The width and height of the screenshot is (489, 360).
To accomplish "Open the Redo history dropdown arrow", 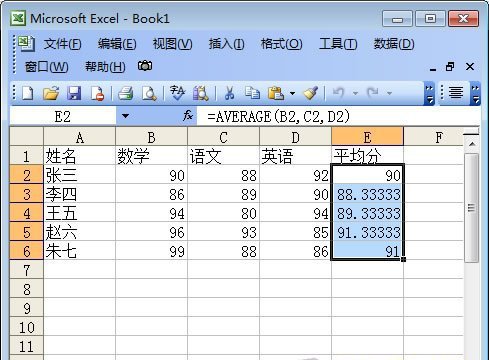I will (x=389, y=93).
